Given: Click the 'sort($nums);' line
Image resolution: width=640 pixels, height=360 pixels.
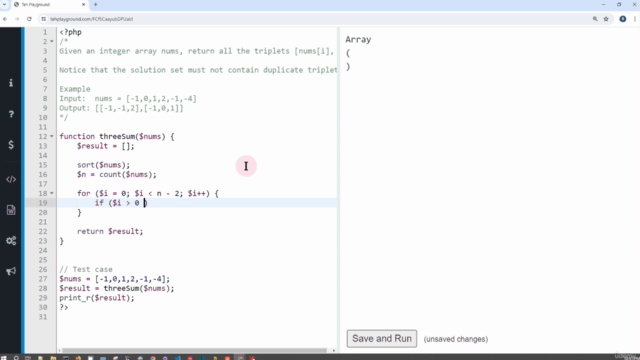Looking at the screenshot, I should 103,165.
